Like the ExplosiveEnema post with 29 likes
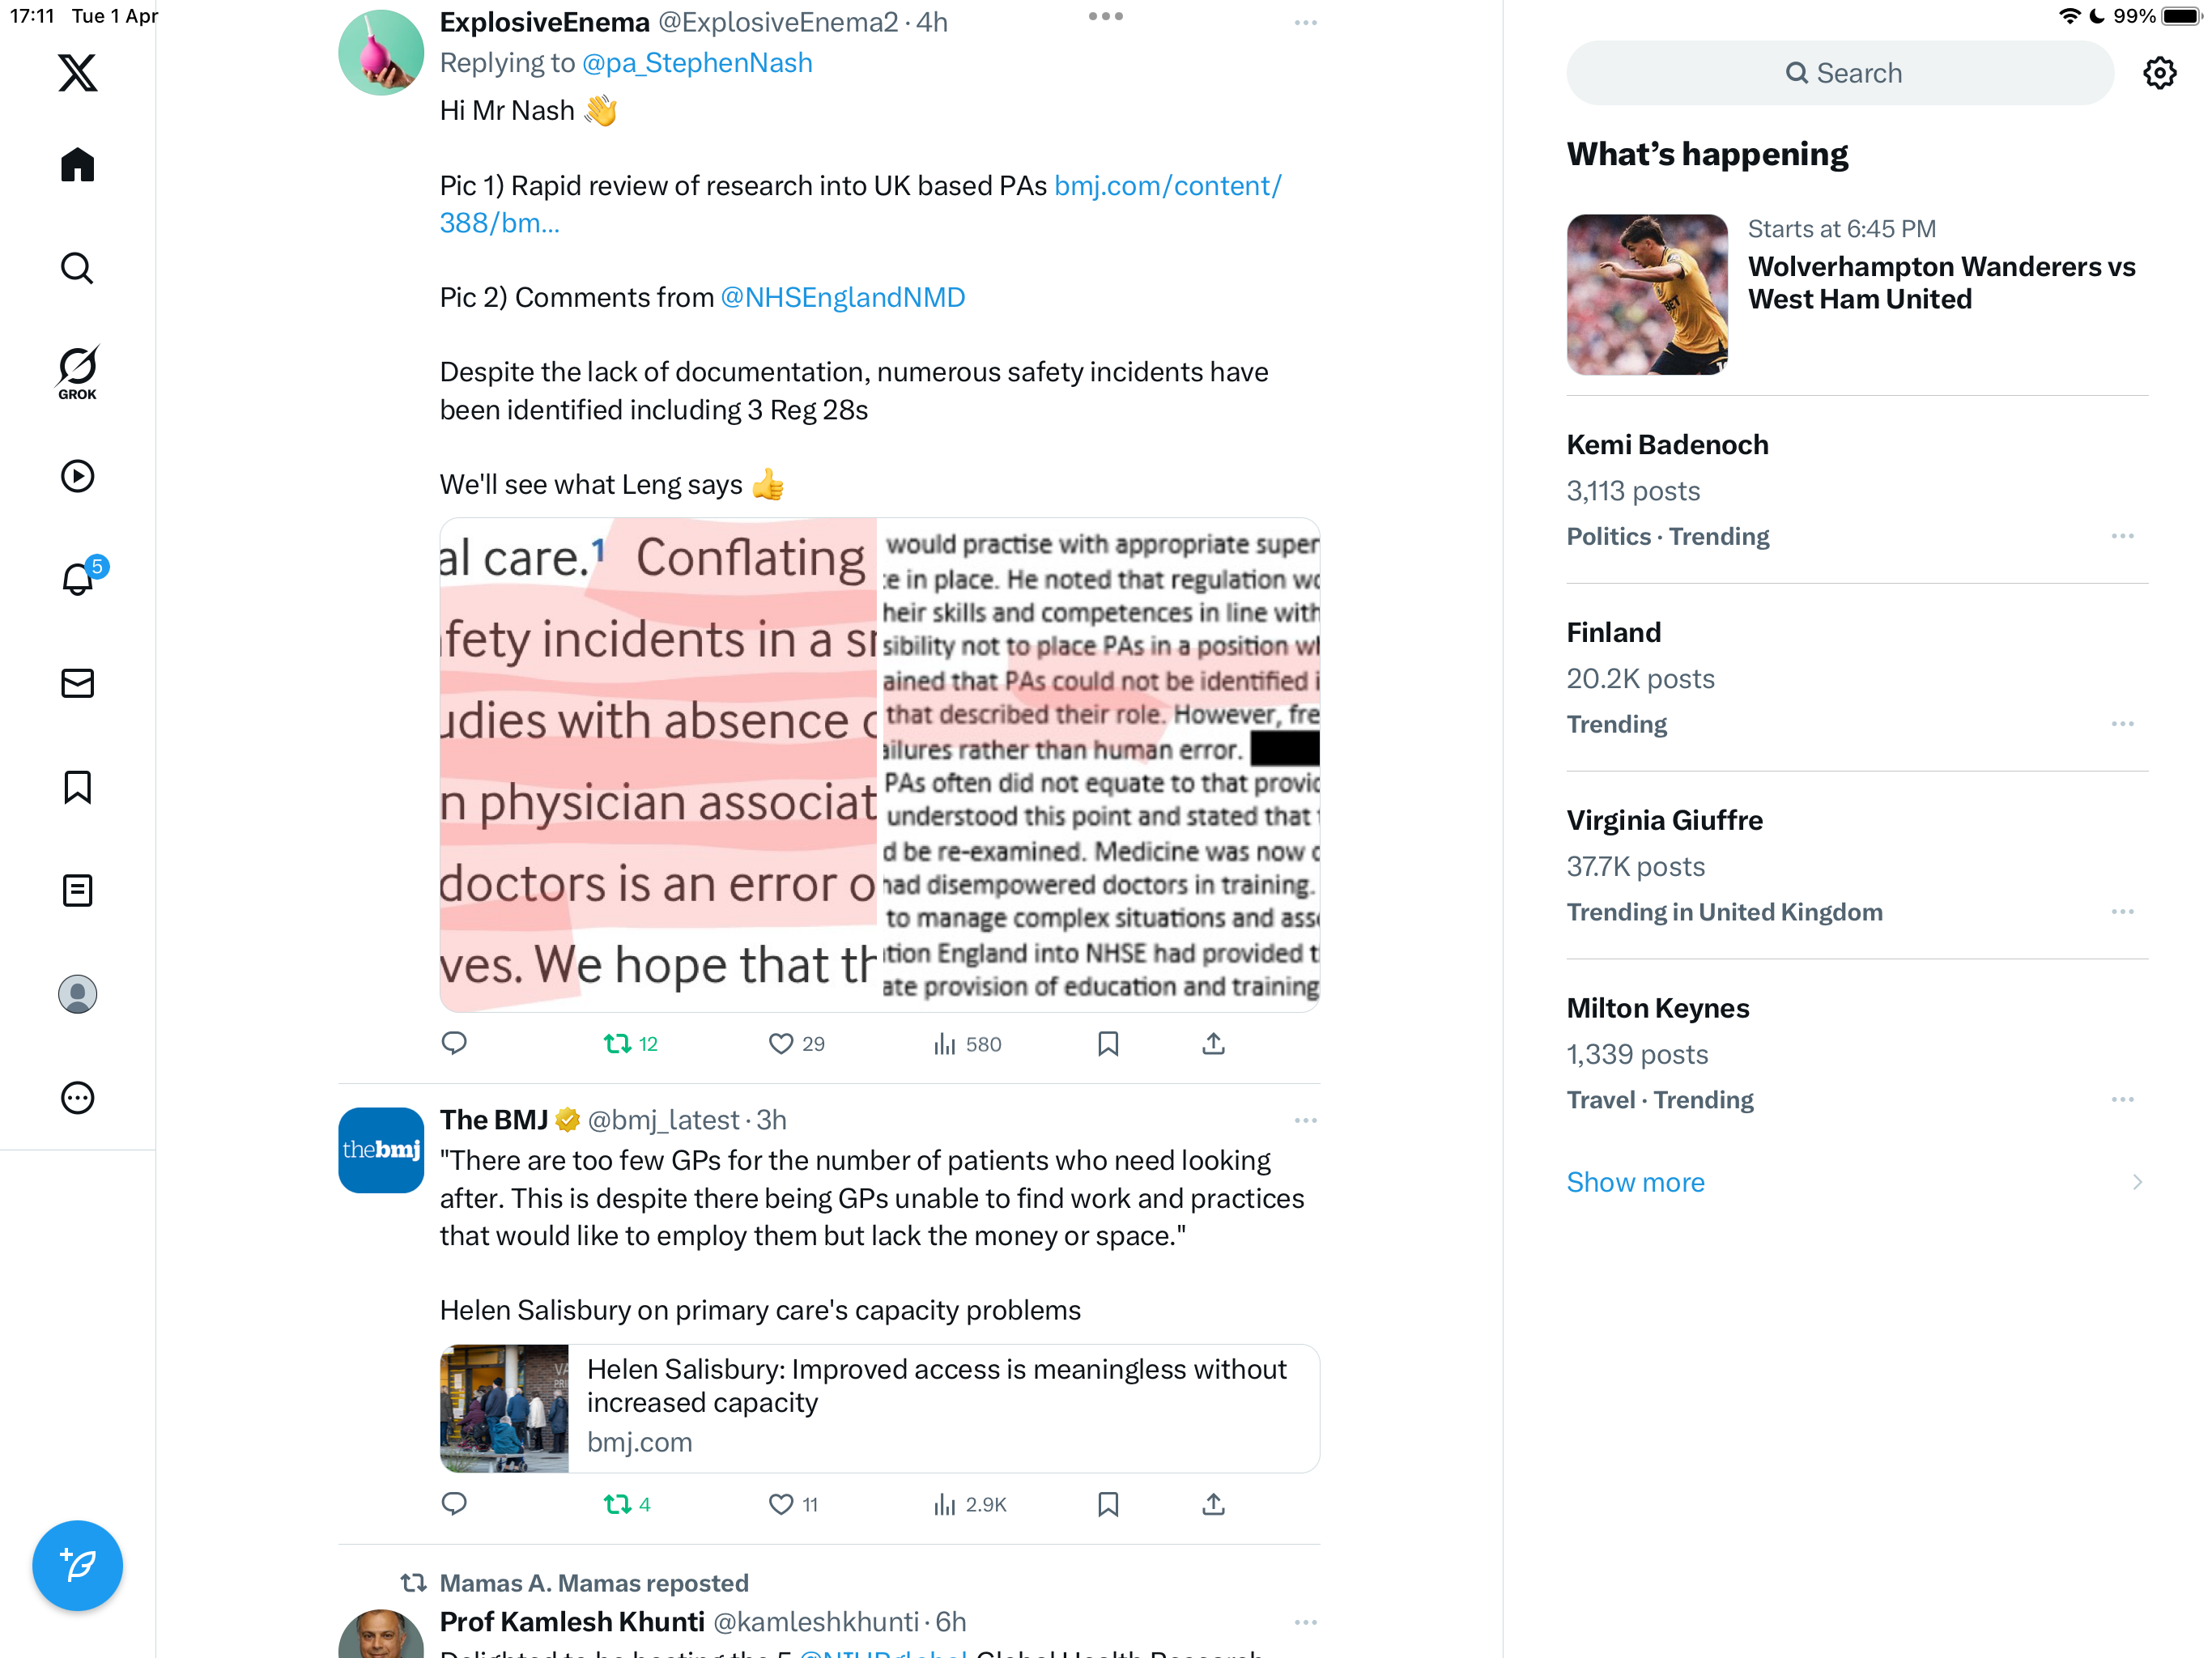Viewport: 2212px width, 1658px height. tap(796, 1044)
